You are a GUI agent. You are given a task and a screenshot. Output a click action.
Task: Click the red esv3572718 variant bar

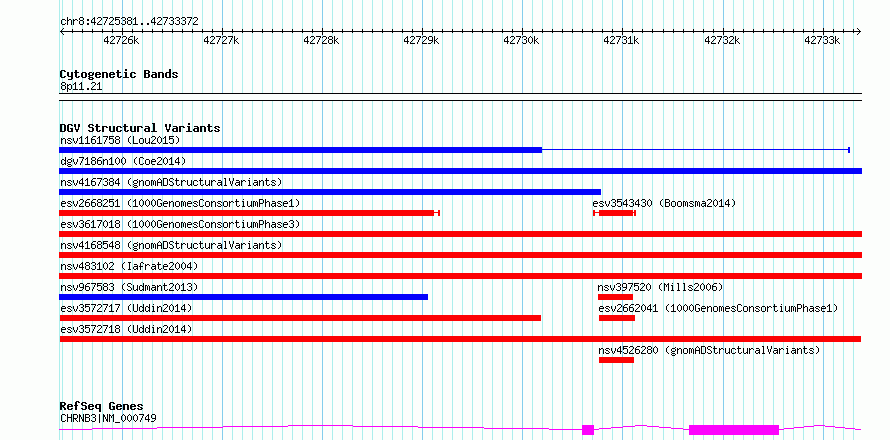tap(460, 339)
